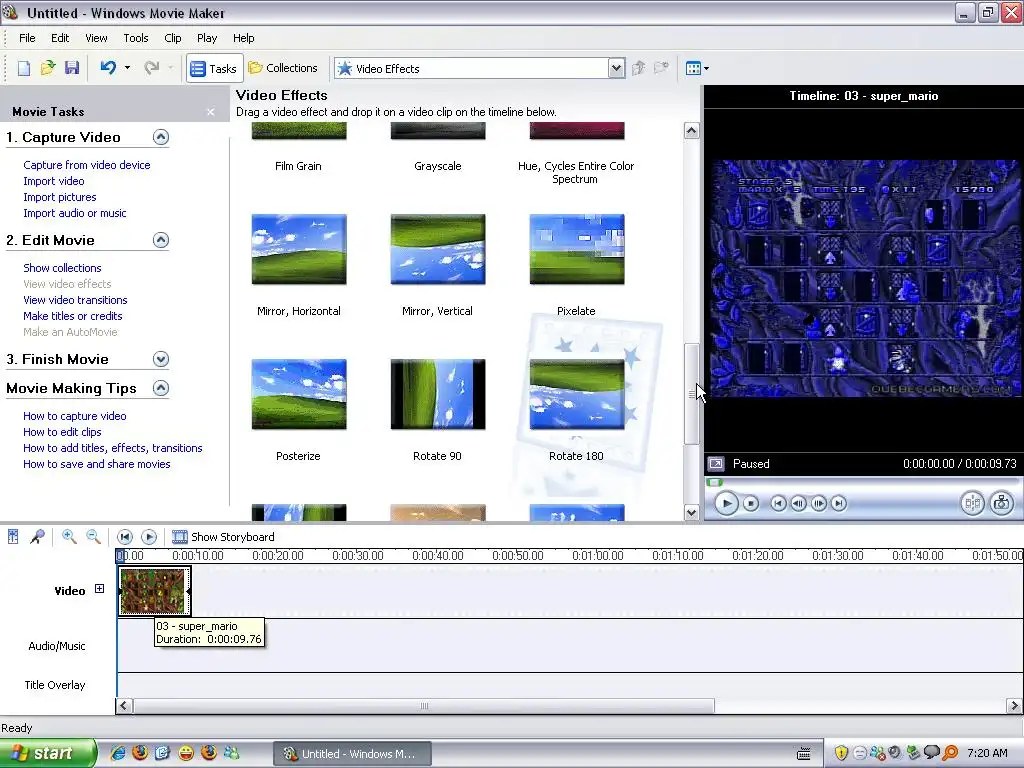Open How to edit clips tip

tap(62, 432)
